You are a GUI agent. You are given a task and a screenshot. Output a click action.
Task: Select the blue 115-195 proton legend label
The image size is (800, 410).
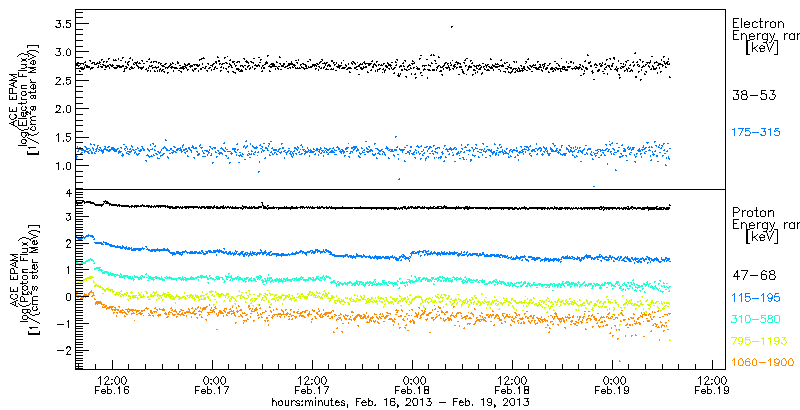pyautogui.click(x=756, y=297)
